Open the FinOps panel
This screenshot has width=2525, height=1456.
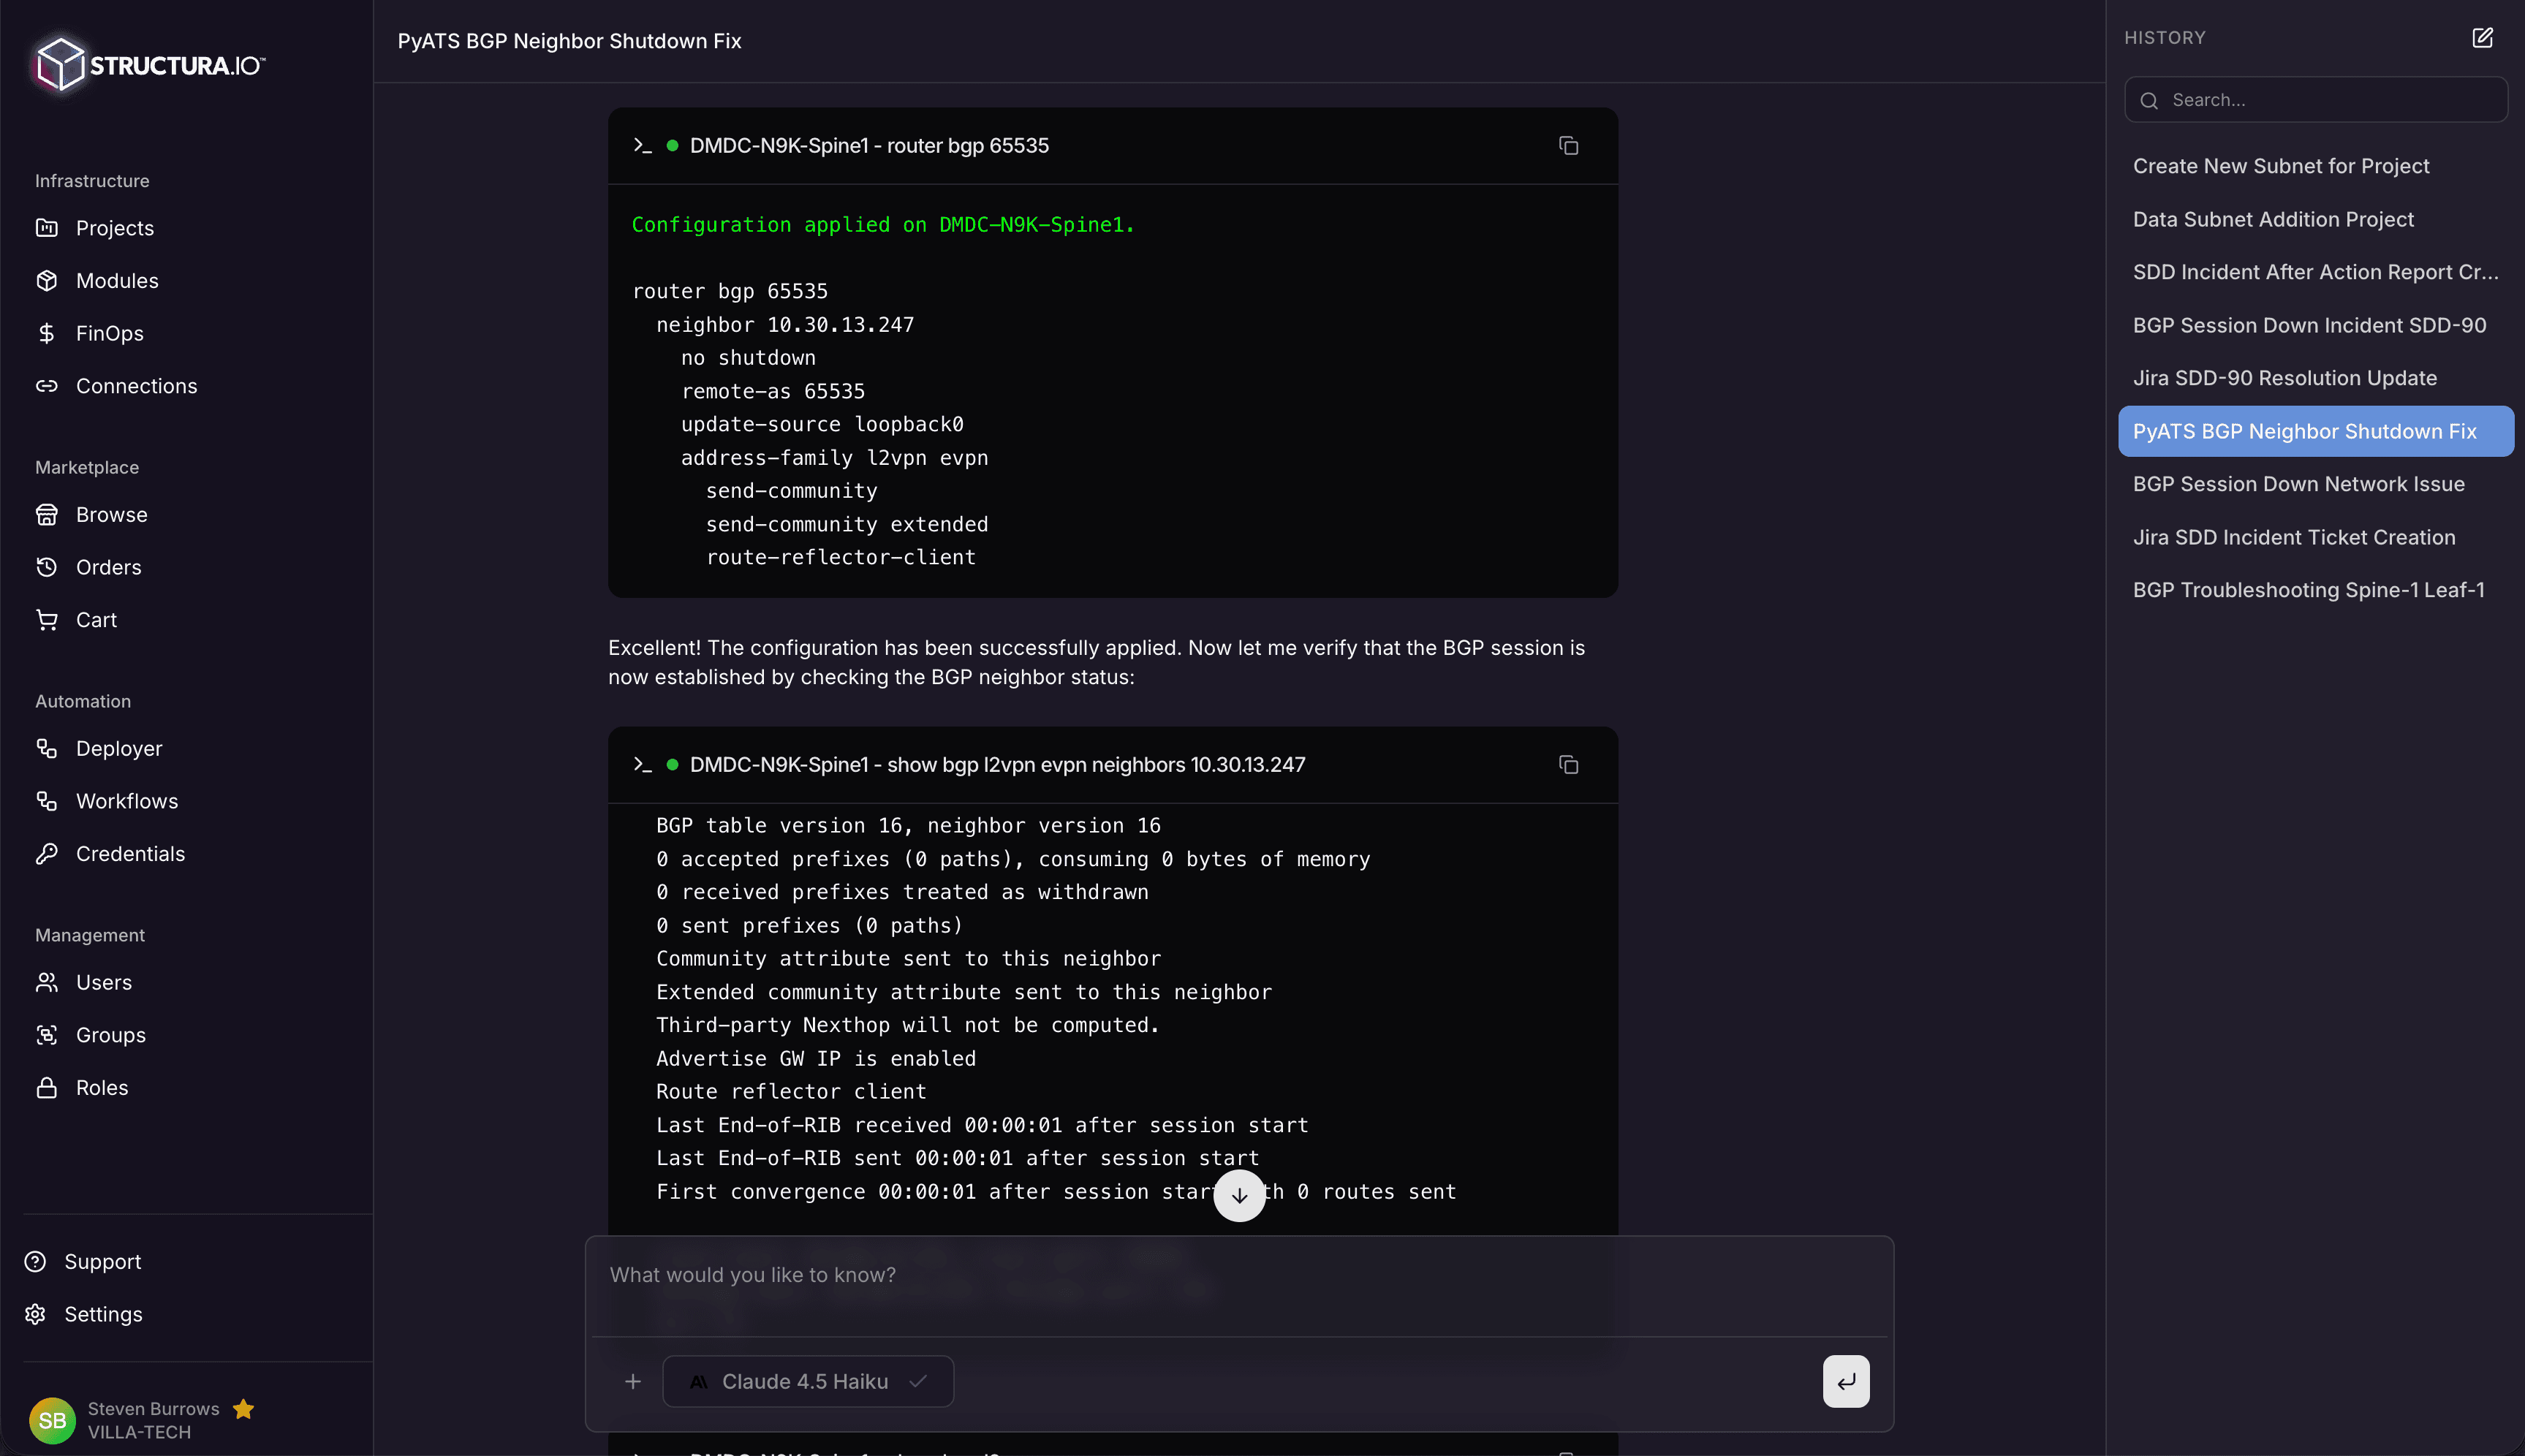coord(109,333)
